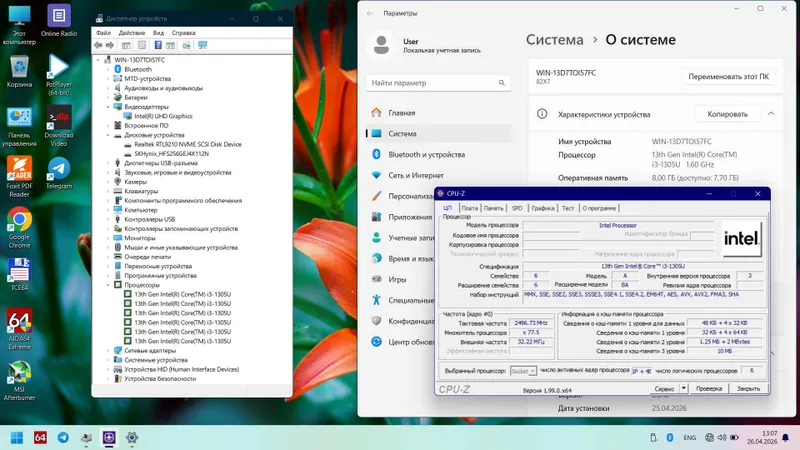Expand the Мониторы node
The width and height of the screenshot is (800, 450).
point(108,238)
